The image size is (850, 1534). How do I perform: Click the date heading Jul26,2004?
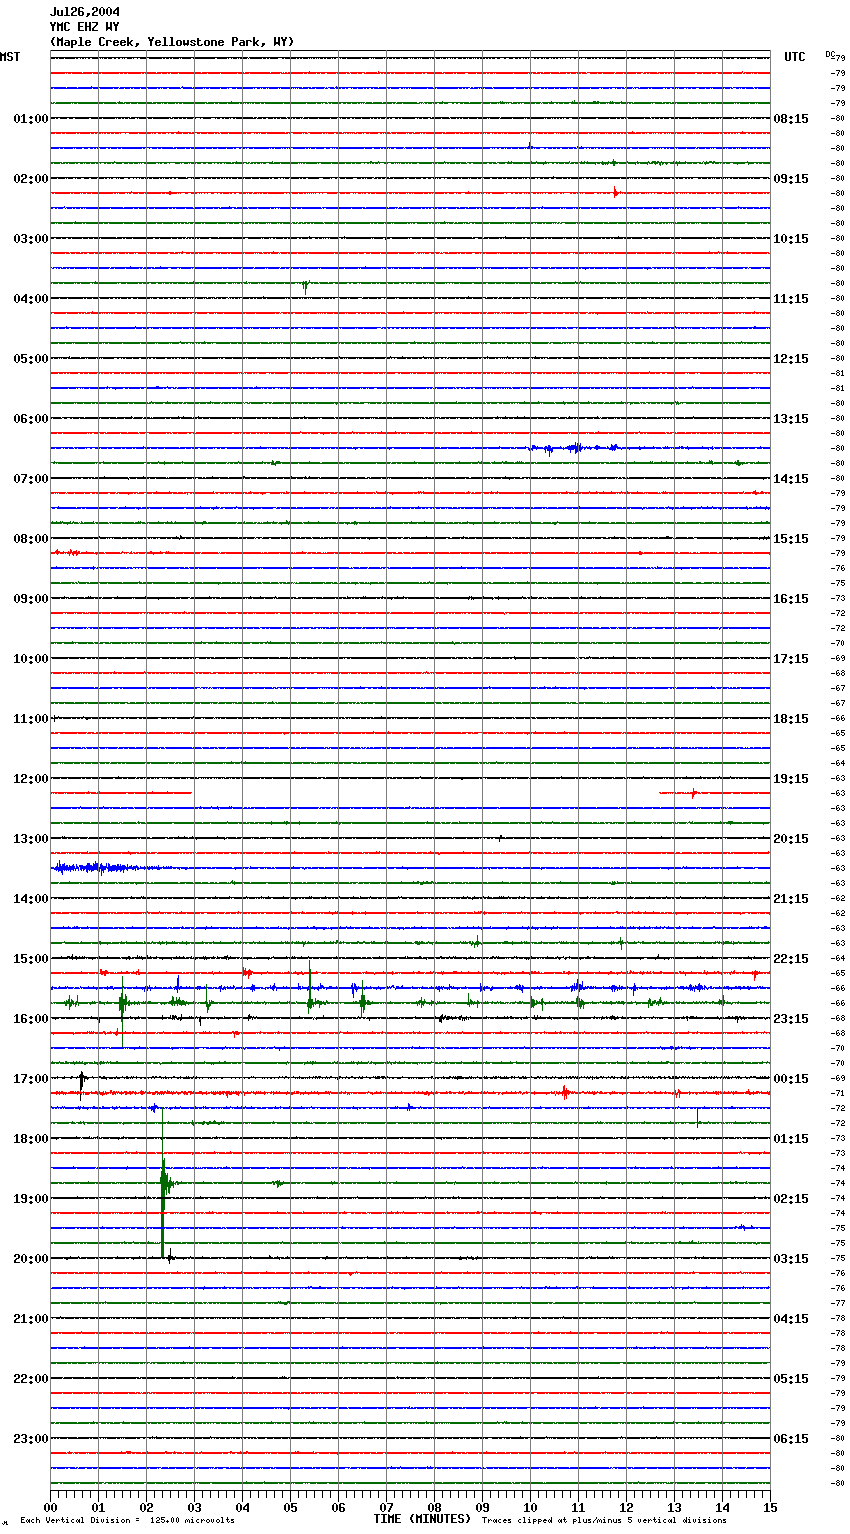(85, 12)
